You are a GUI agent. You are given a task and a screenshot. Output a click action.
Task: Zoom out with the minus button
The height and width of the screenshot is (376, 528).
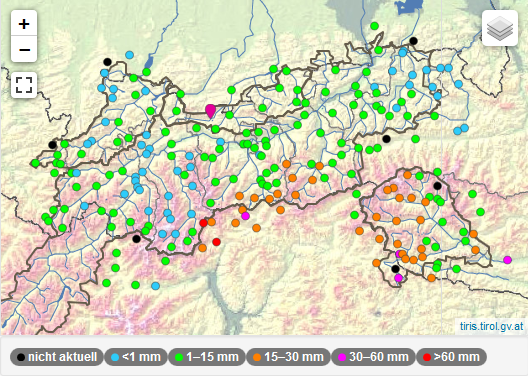(24, 49)
